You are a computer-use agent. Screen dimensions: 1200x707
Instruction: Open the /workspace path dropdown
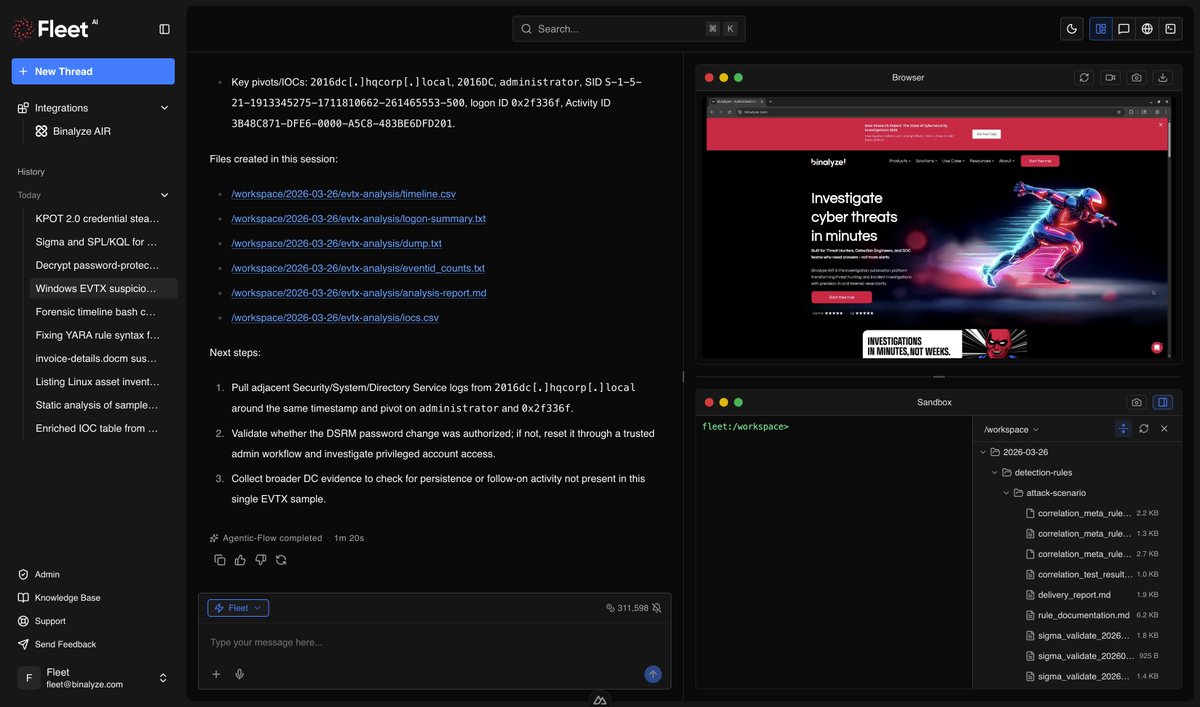pyautogui.click(x=1011, y=429)
